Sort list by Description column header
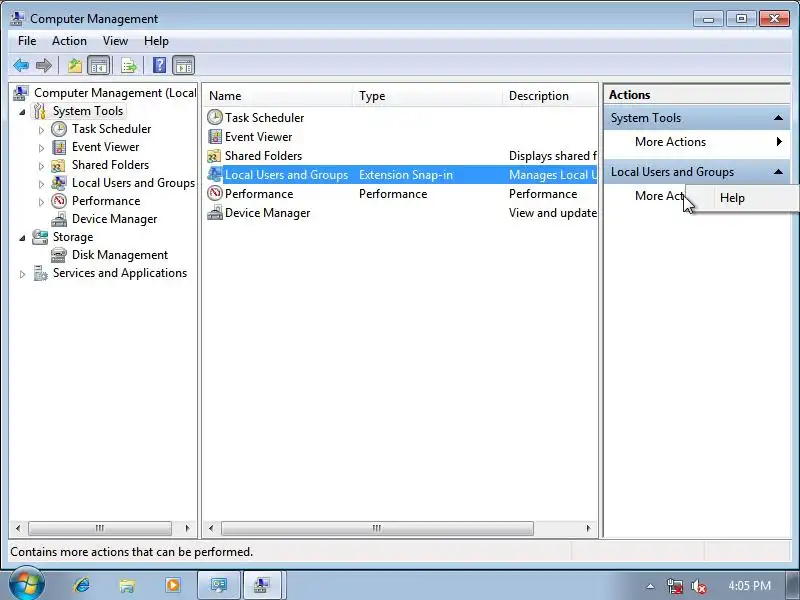This screenshot has height=600, width=800. pos(550,96)
